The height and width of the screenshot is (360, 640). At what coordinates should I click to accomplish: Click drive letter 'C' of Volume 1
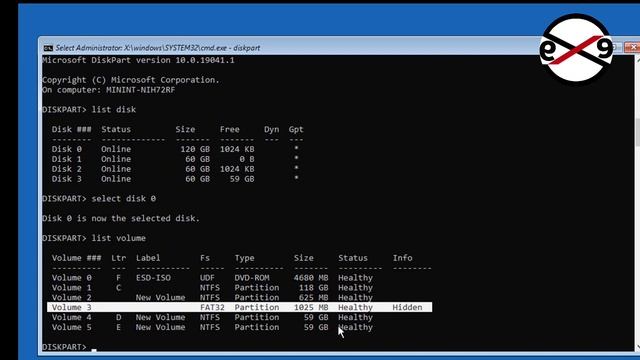(118, 288)
